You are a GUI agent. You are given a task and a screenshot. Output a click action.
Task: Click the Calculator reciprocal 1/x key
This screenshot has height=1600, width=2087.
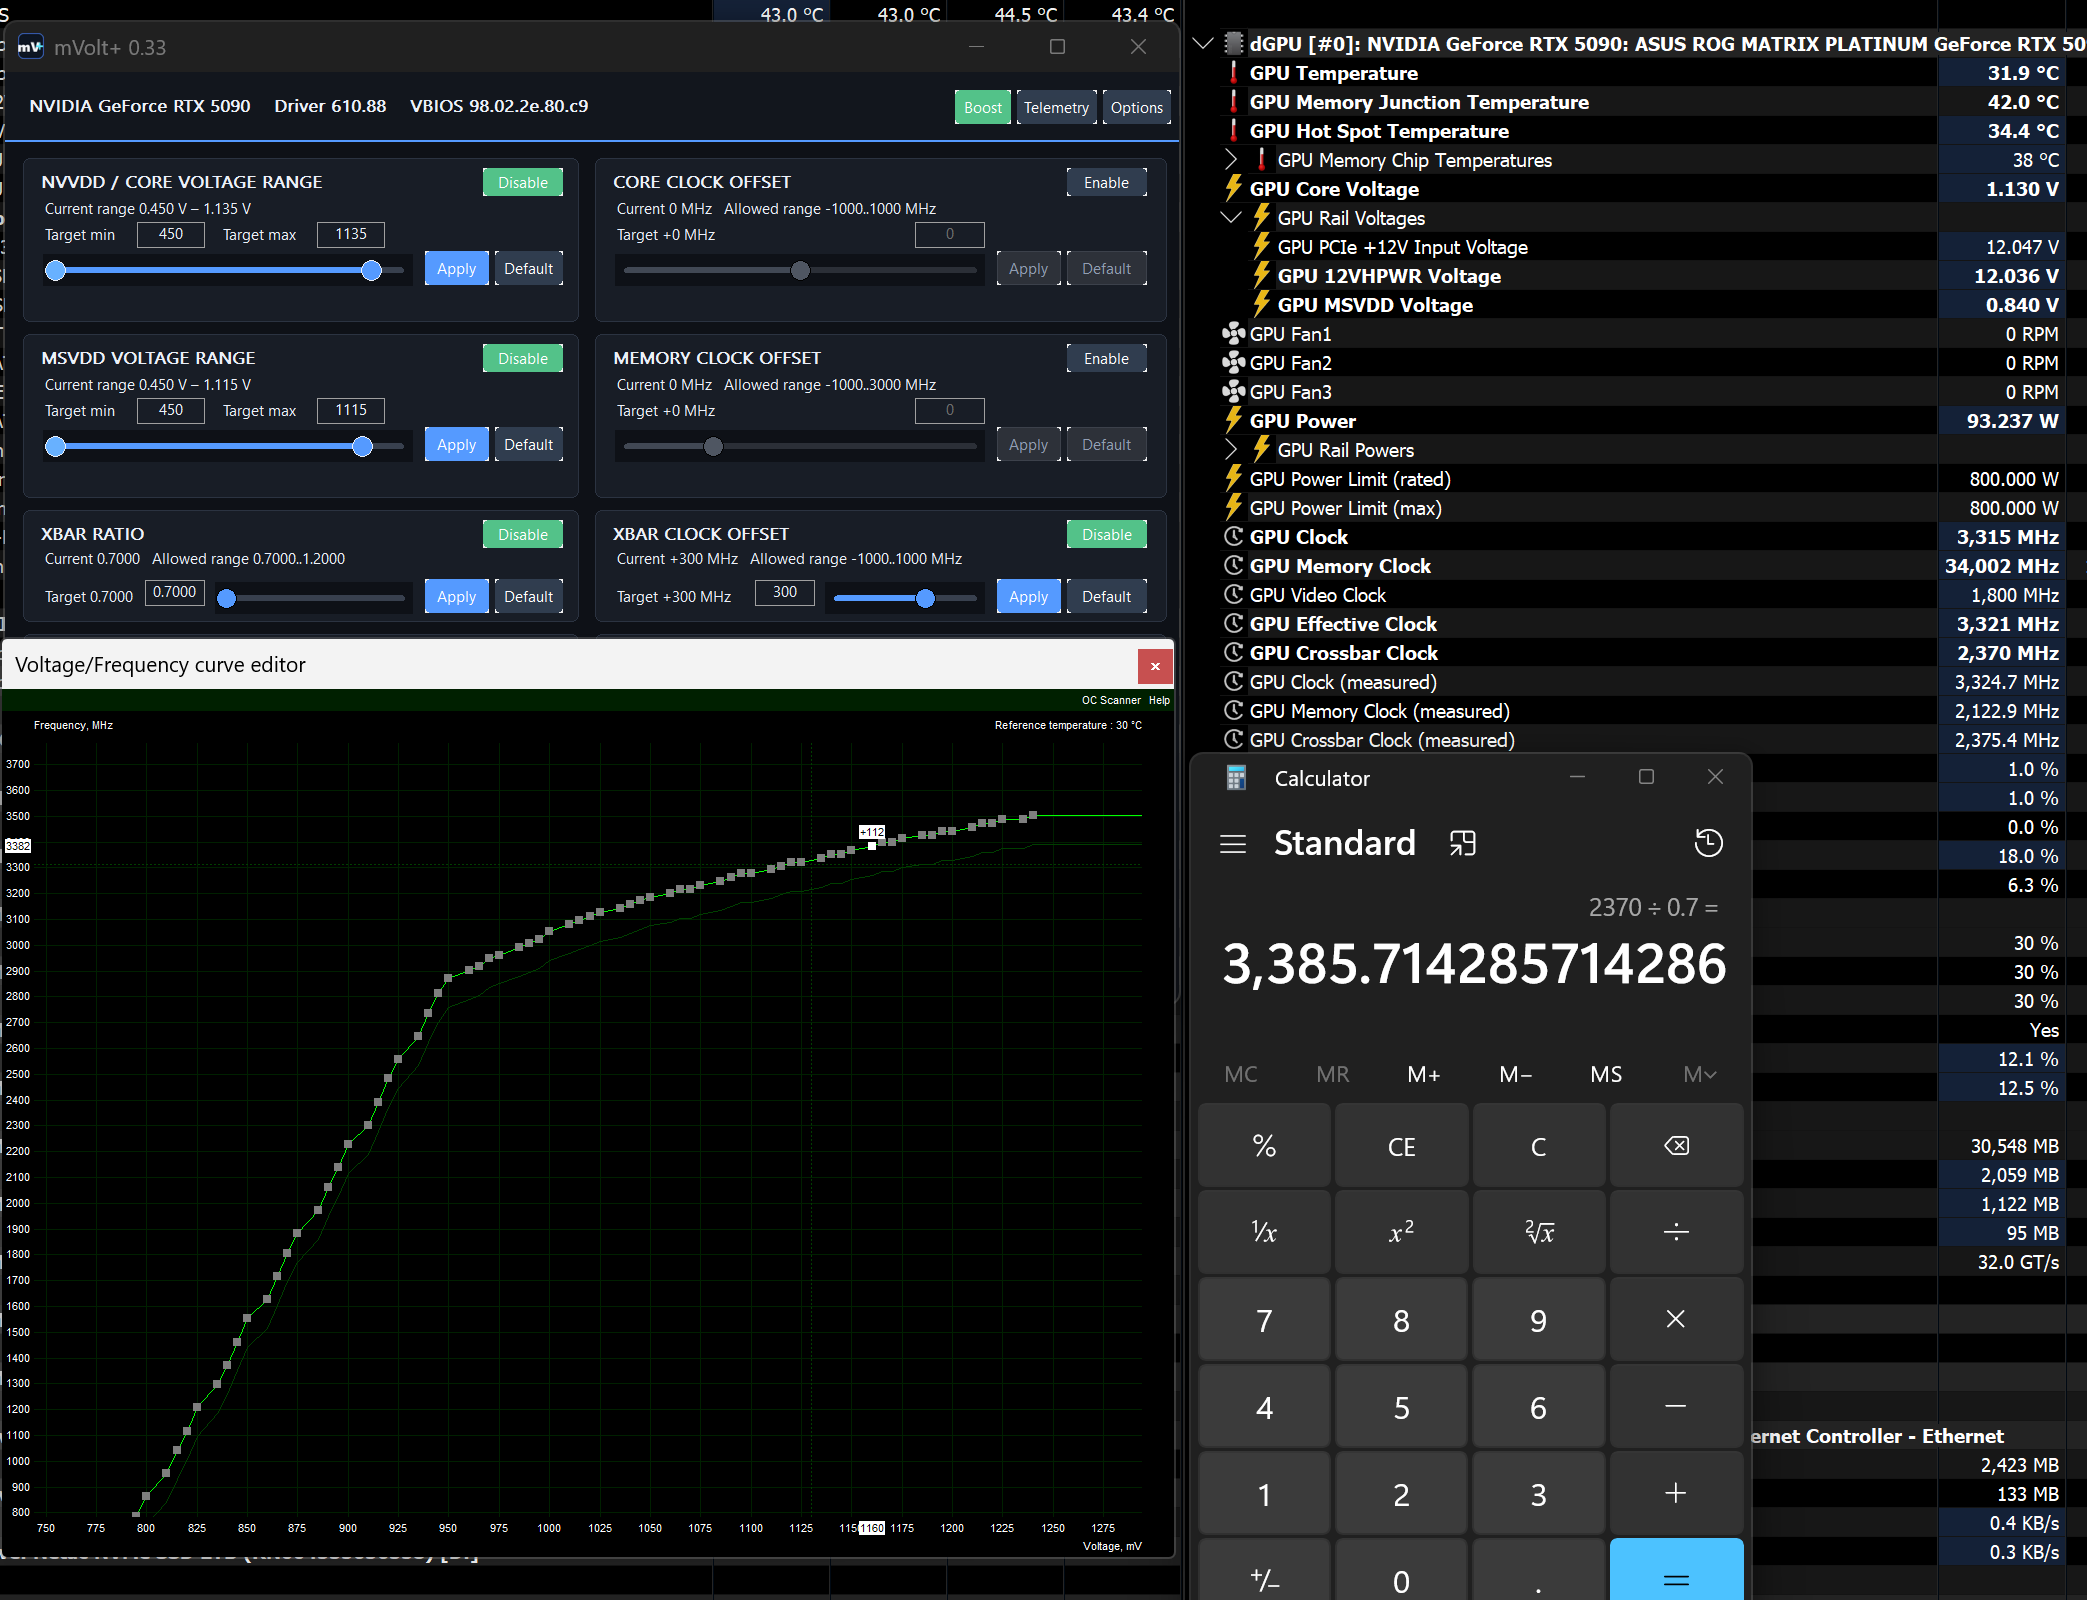tap(1264, 1233)
